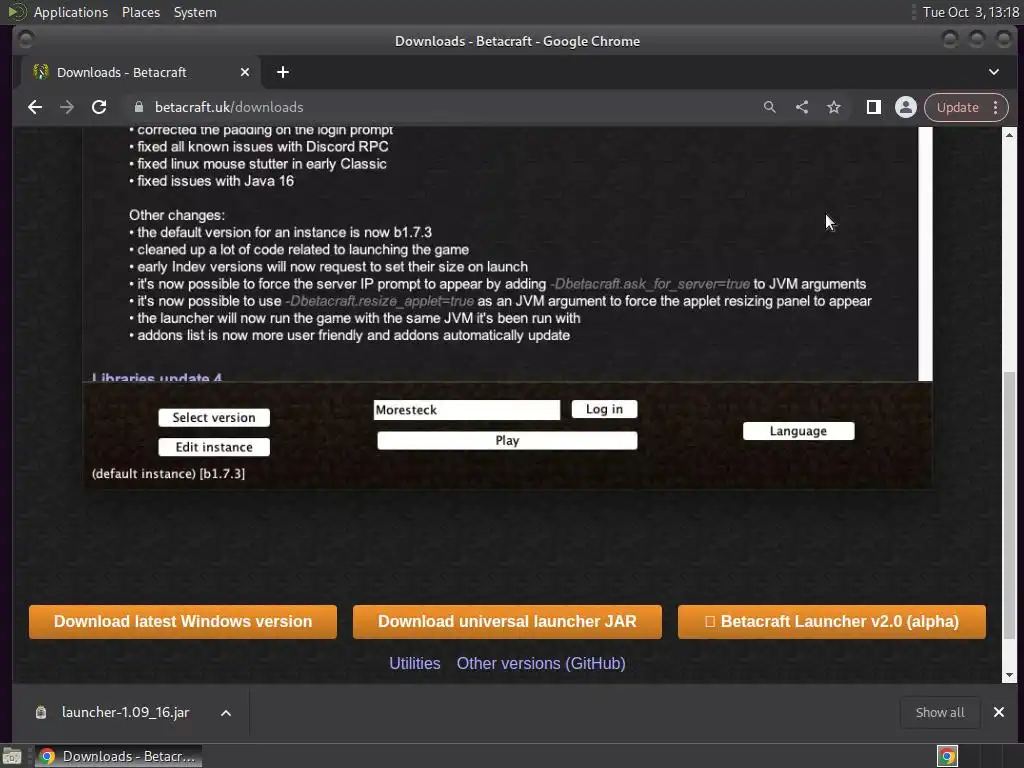Click the Moresteck username field
1024x768 pixels.
click(x=467, y=409)
